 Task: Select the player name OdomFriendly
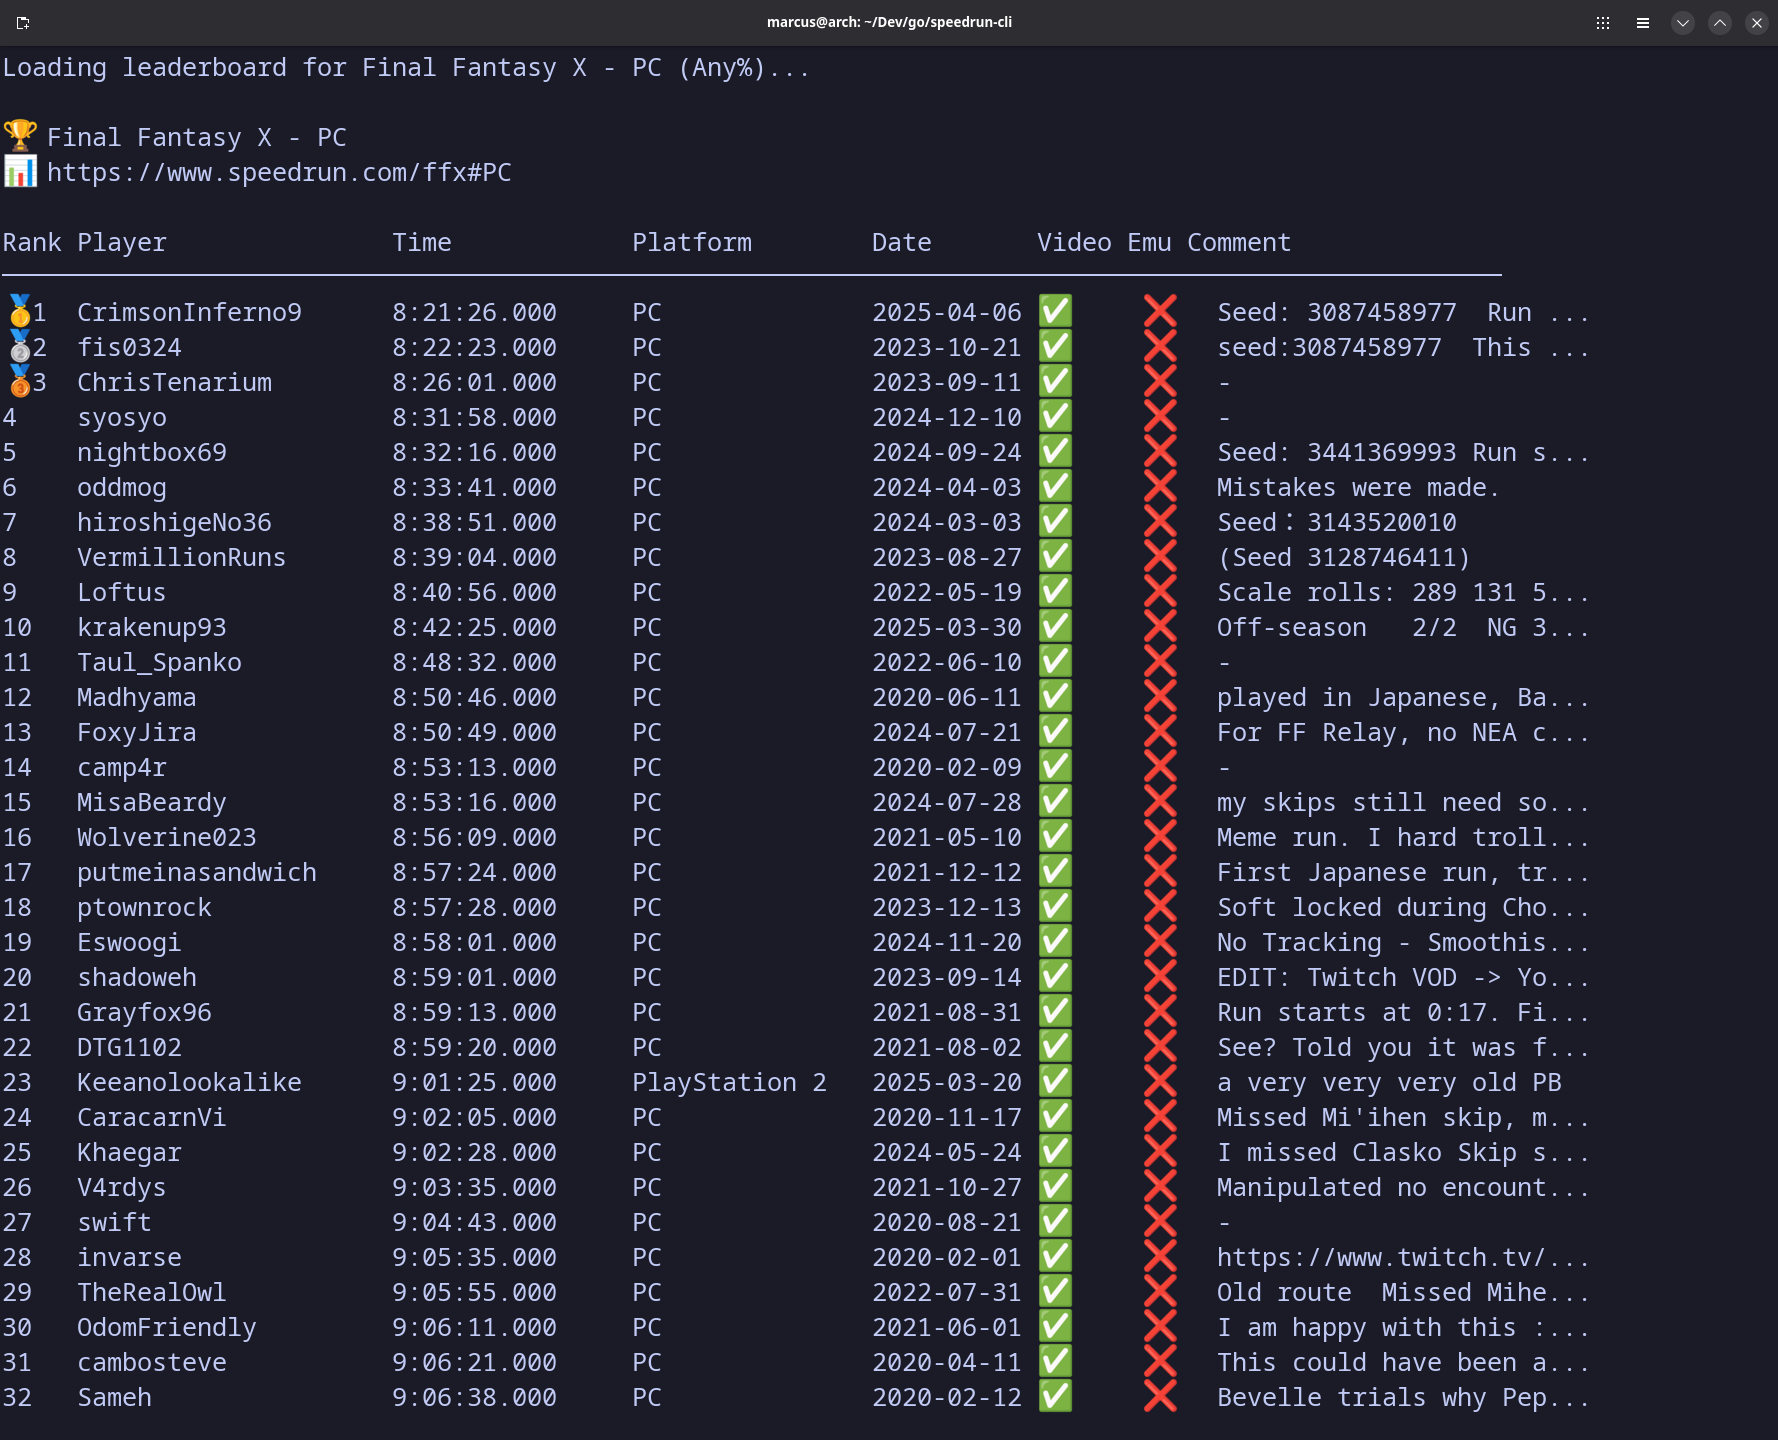pyautogui.click(x=167, y=1327)
